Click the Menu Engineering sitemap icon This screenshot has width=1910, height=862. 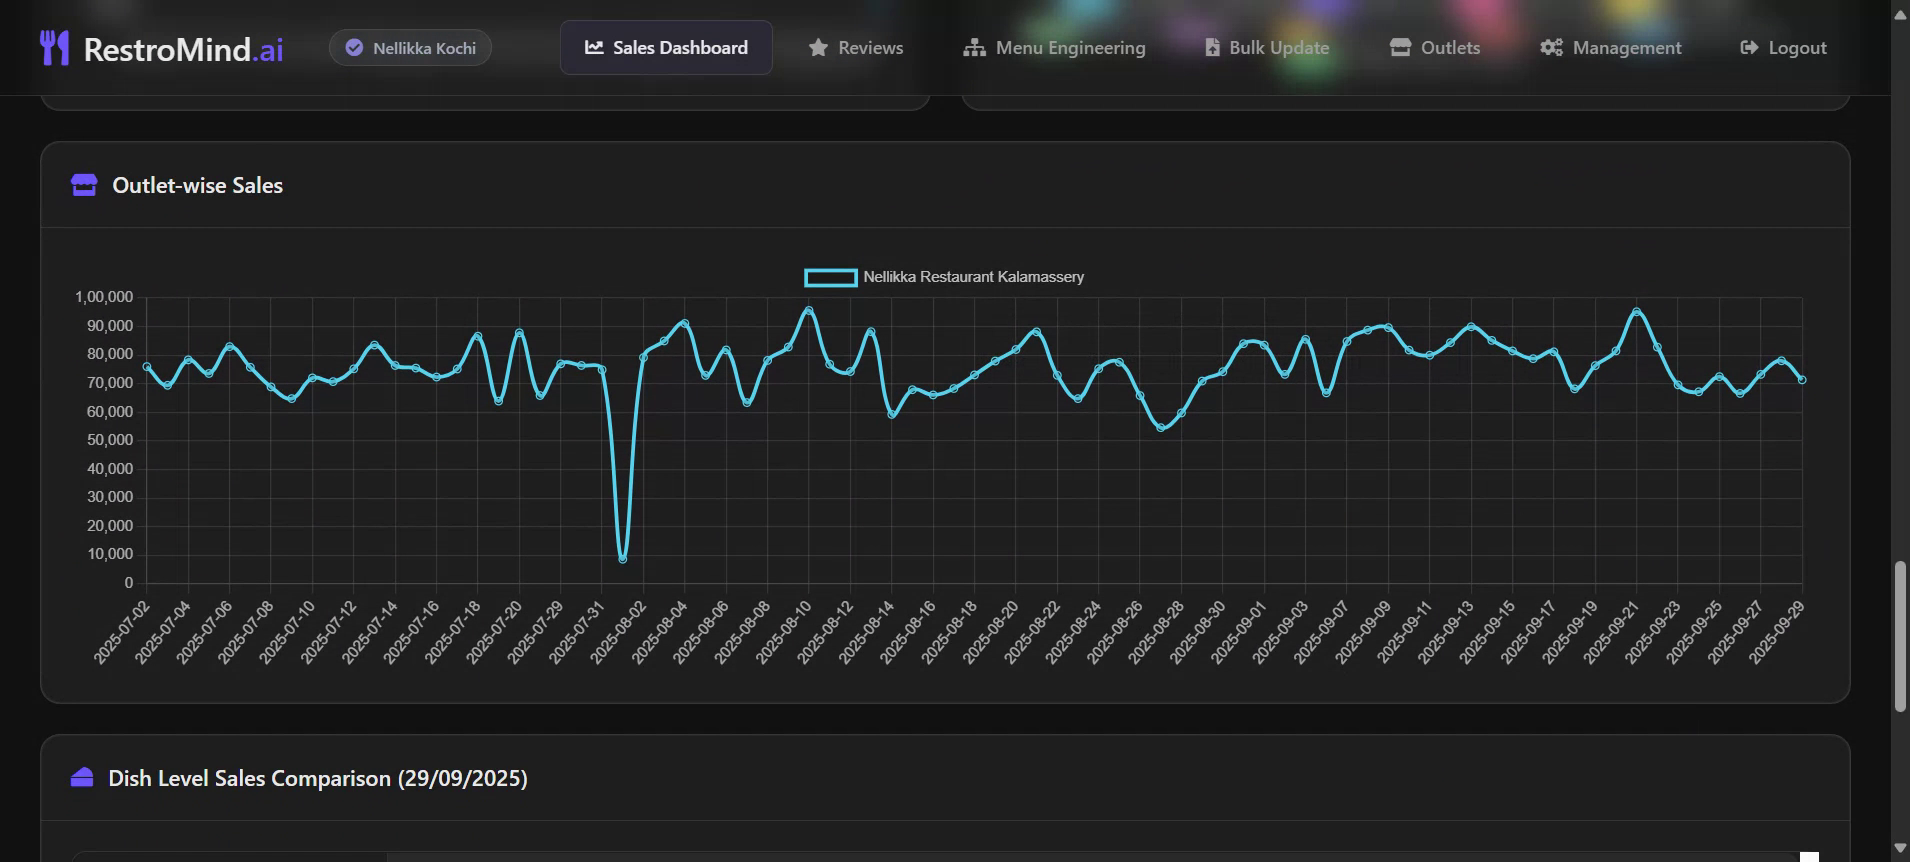coord(974,48)
